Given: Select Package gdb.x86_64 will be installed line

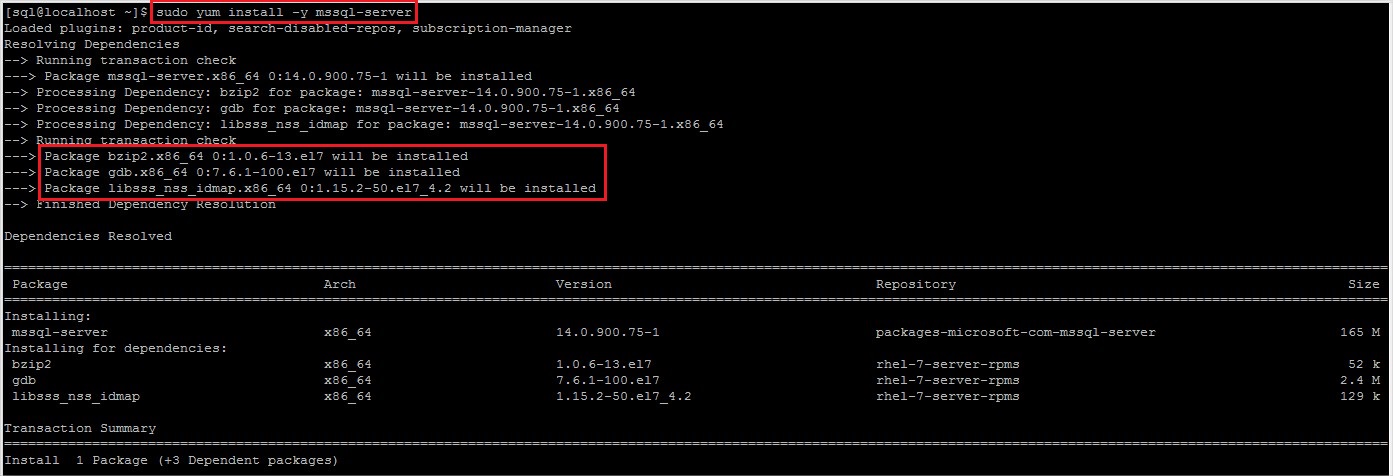Looking at the screenshot, I should point(252,172).
